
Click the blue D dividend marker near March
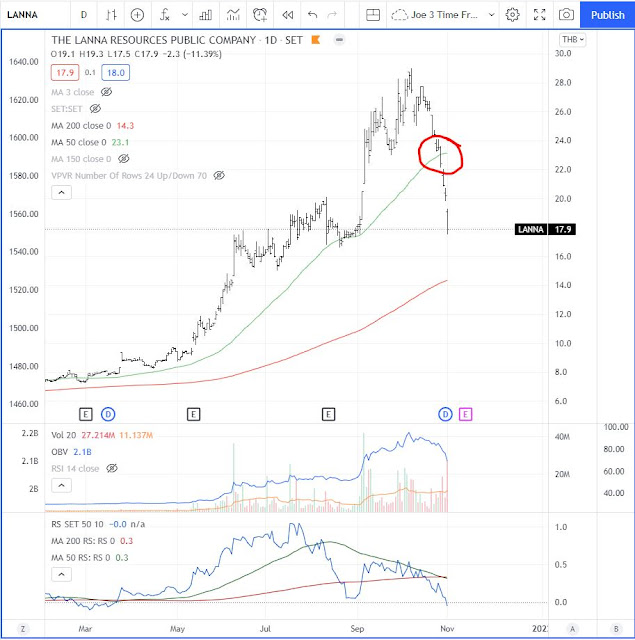[x=108, y=414]
